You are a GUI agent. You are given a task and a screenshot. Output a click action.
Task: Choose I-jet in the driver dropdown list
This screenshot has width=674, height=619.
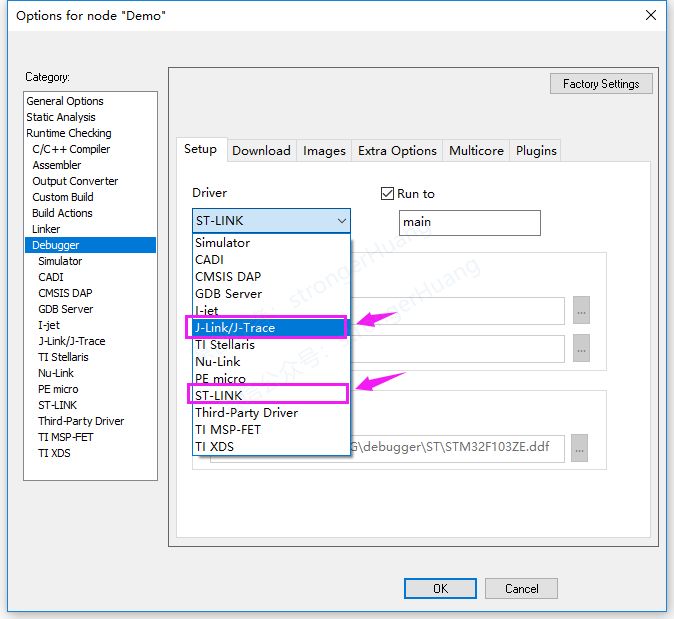[271, 310]
